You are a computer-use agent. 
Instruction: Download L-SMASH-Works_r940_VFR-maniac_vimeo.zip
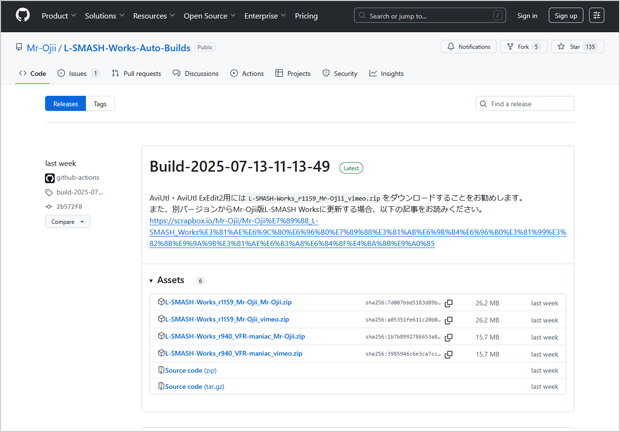click(234, 353)
